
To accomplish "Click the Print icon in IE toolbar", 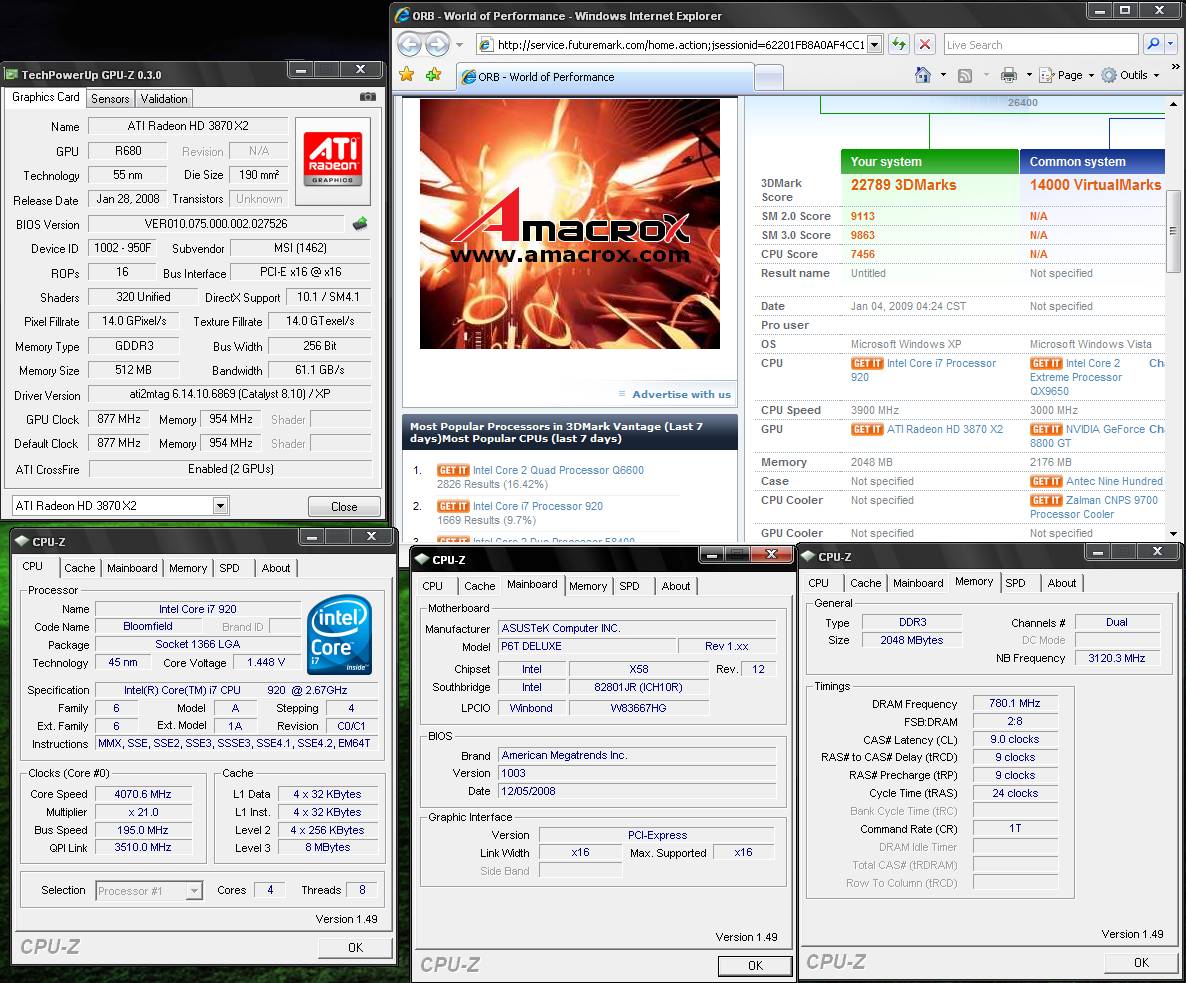I will point(1009,76).
